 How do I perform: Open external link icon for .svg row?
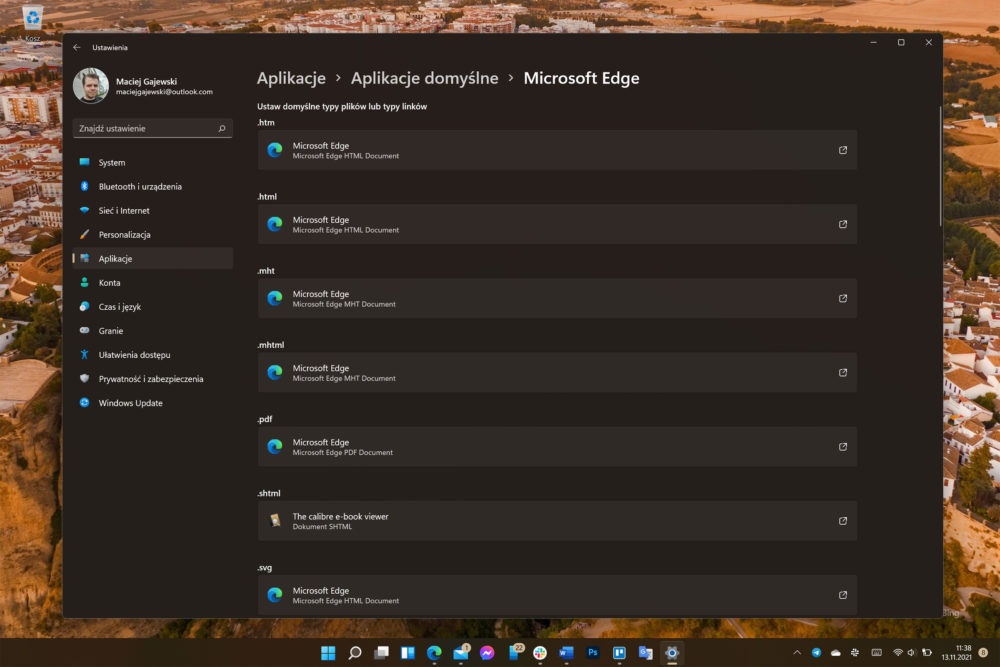click(842, 594)
